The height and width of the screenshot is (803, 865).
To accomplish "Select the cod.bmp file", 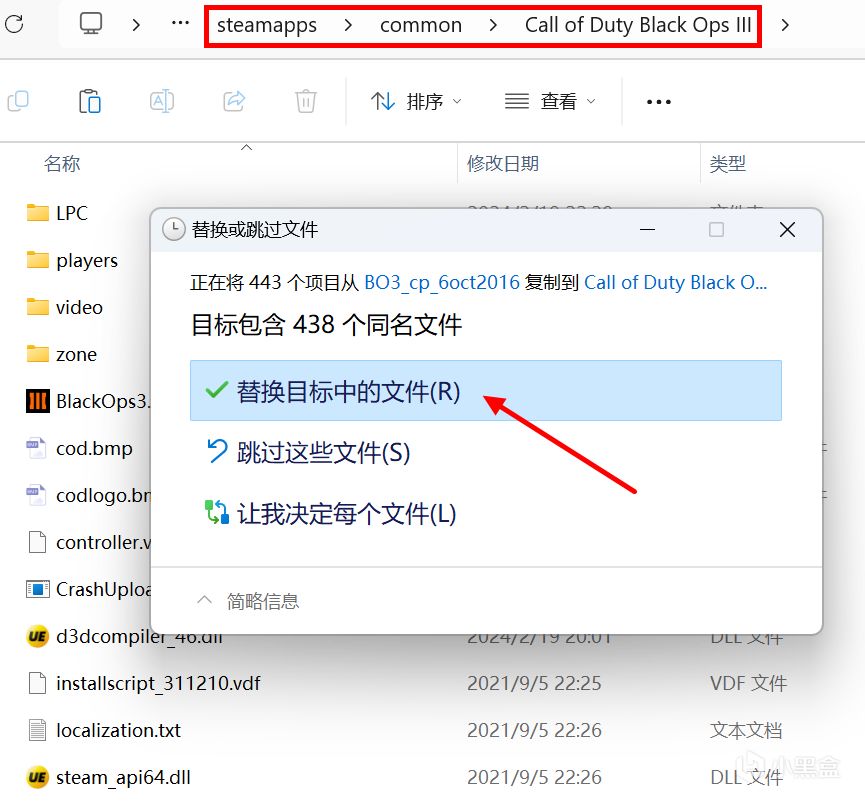I will coord(79,448).
